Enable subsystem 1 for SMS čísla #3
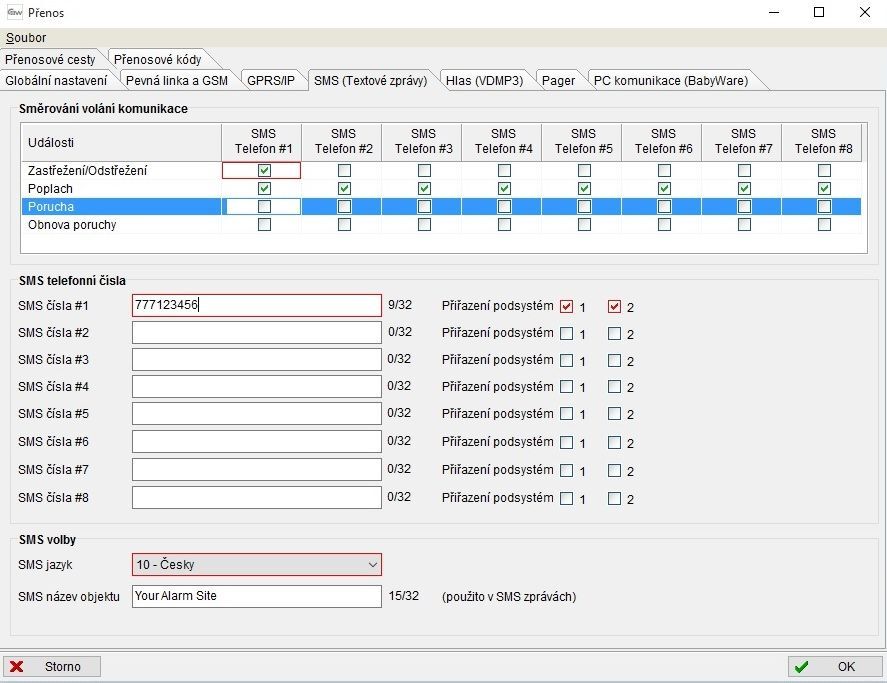Image resolution: width=887 pixels, height=683 pixels. pos(567,361)
